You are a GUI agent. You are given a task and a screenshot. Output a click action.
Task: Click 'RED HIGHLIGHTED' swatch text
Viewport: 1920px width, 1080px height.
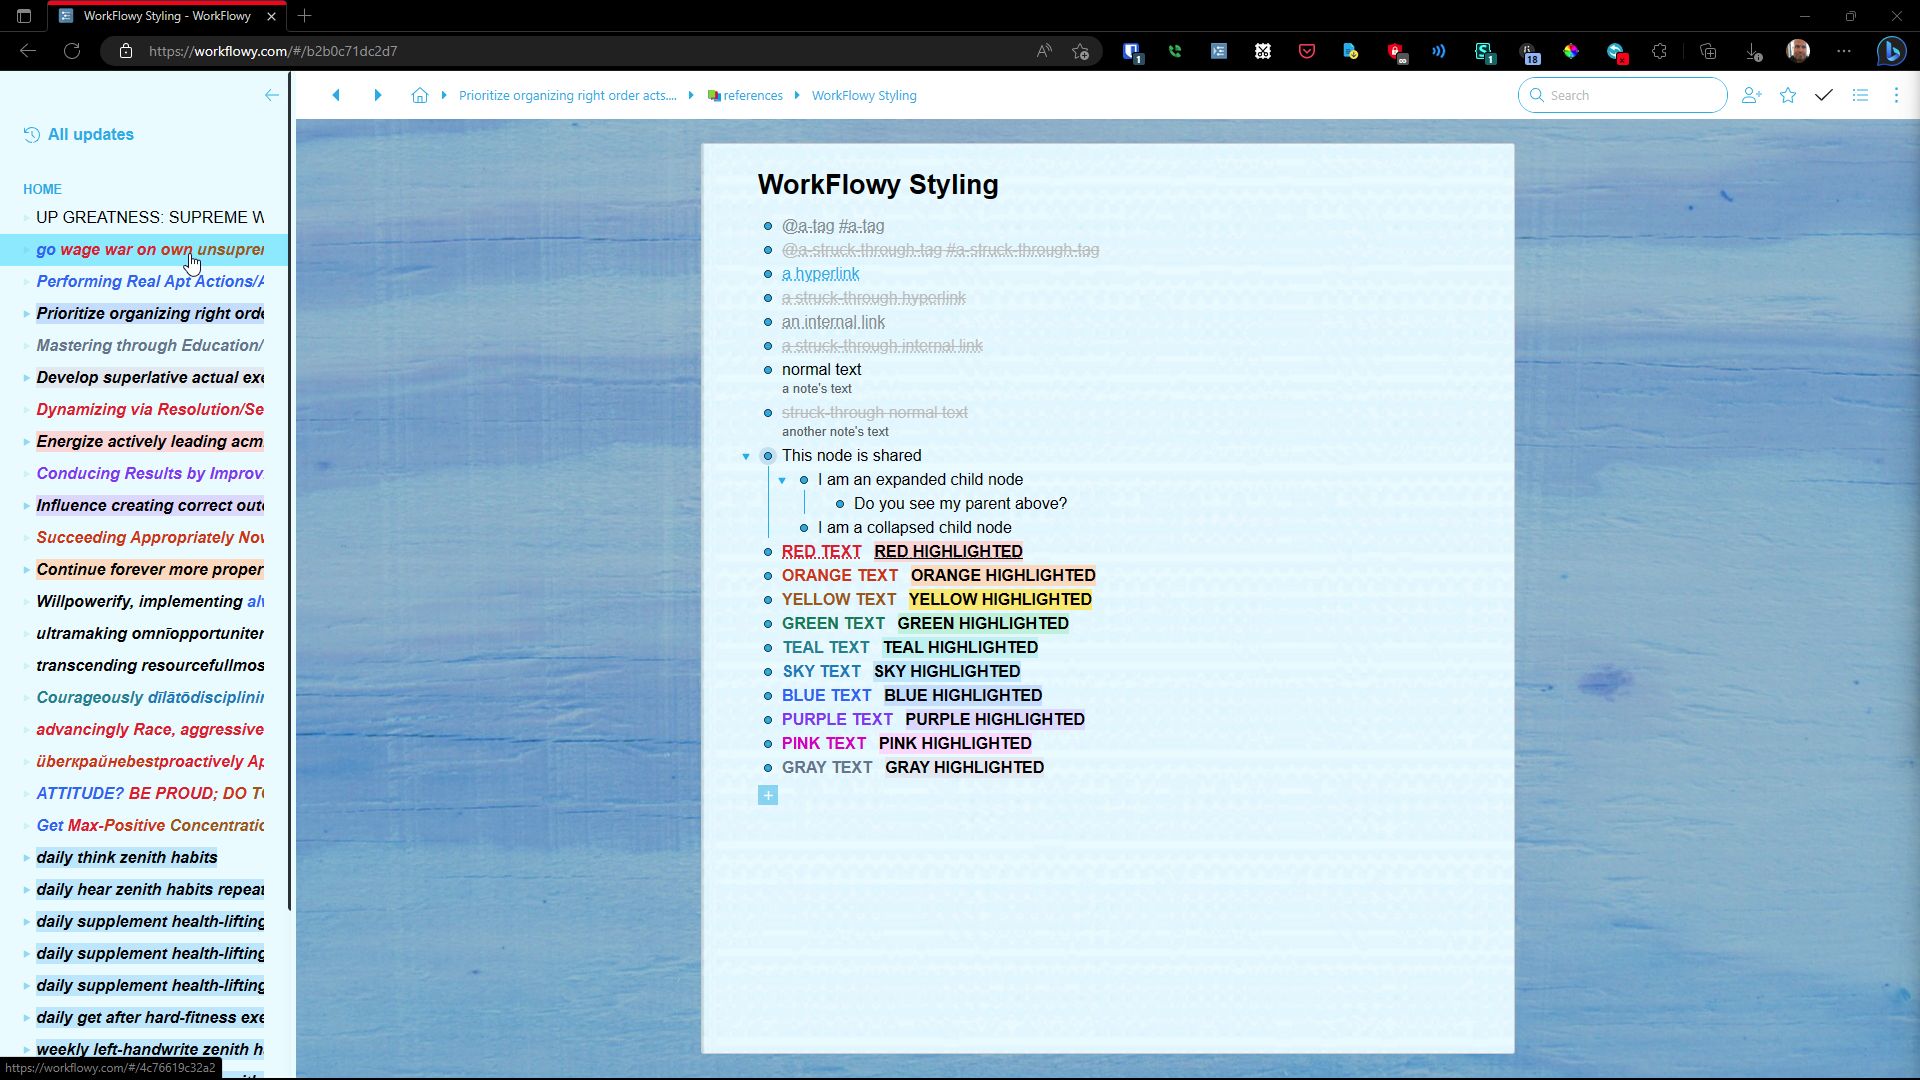(x=948, y=552)
